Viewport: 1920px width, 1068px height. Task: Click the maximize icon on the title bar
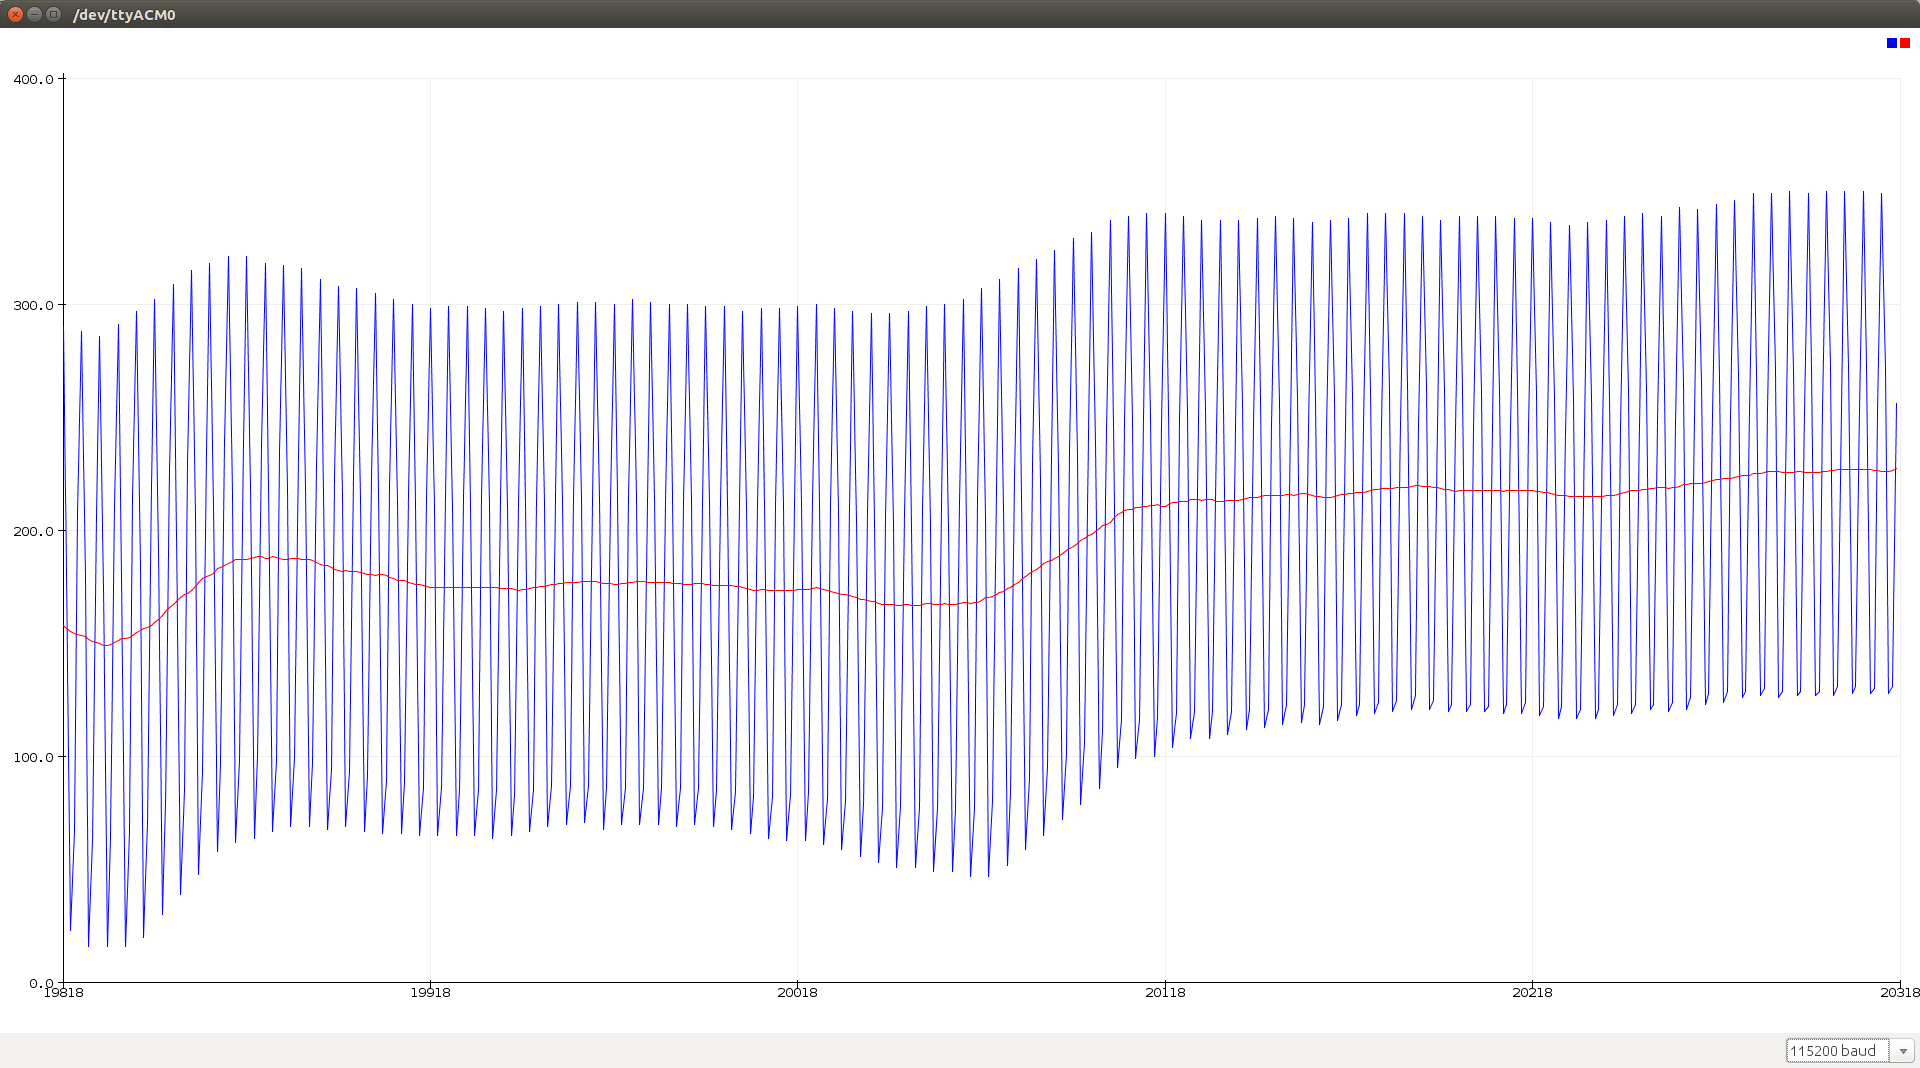point(53,15)
